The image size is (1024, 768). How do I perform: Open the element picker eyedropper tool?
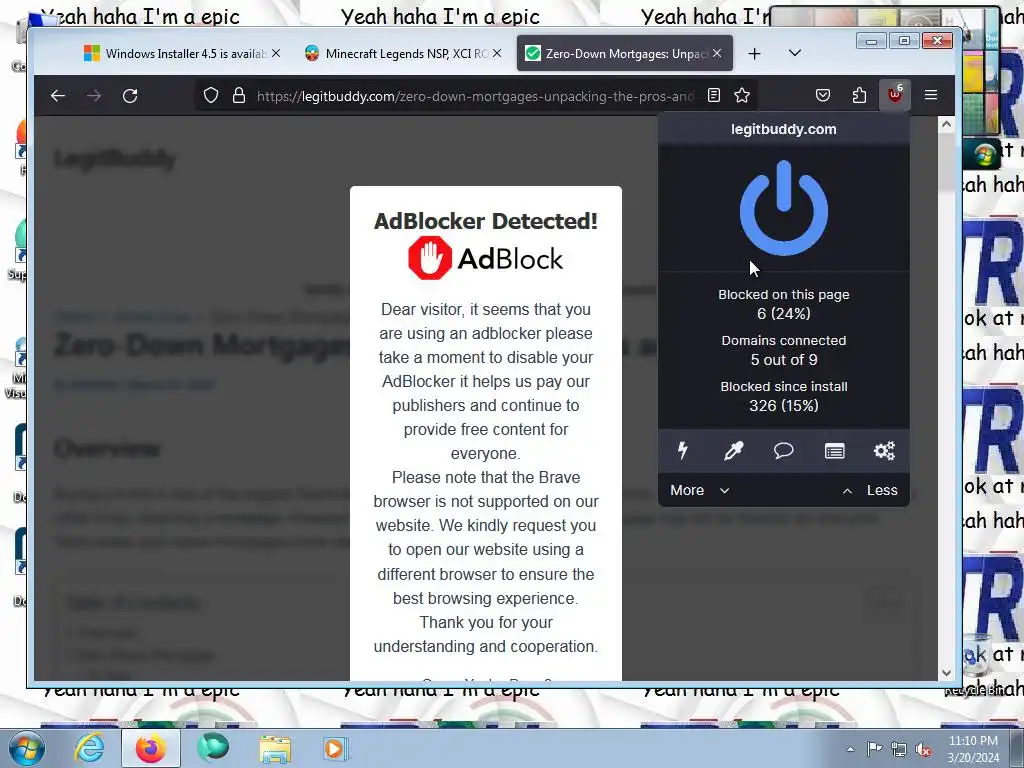coord(733,451)
